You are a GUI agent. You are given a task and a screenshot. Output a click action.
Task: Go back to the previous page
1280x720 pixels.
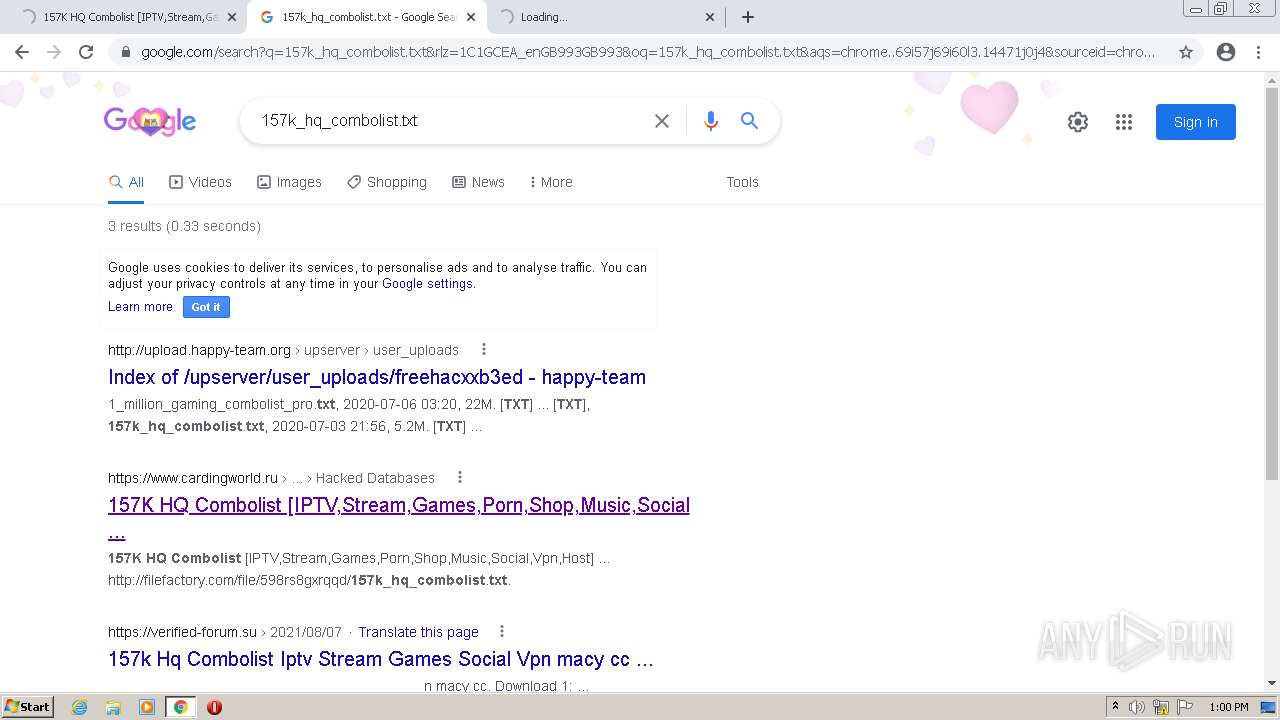click(22, 52)
